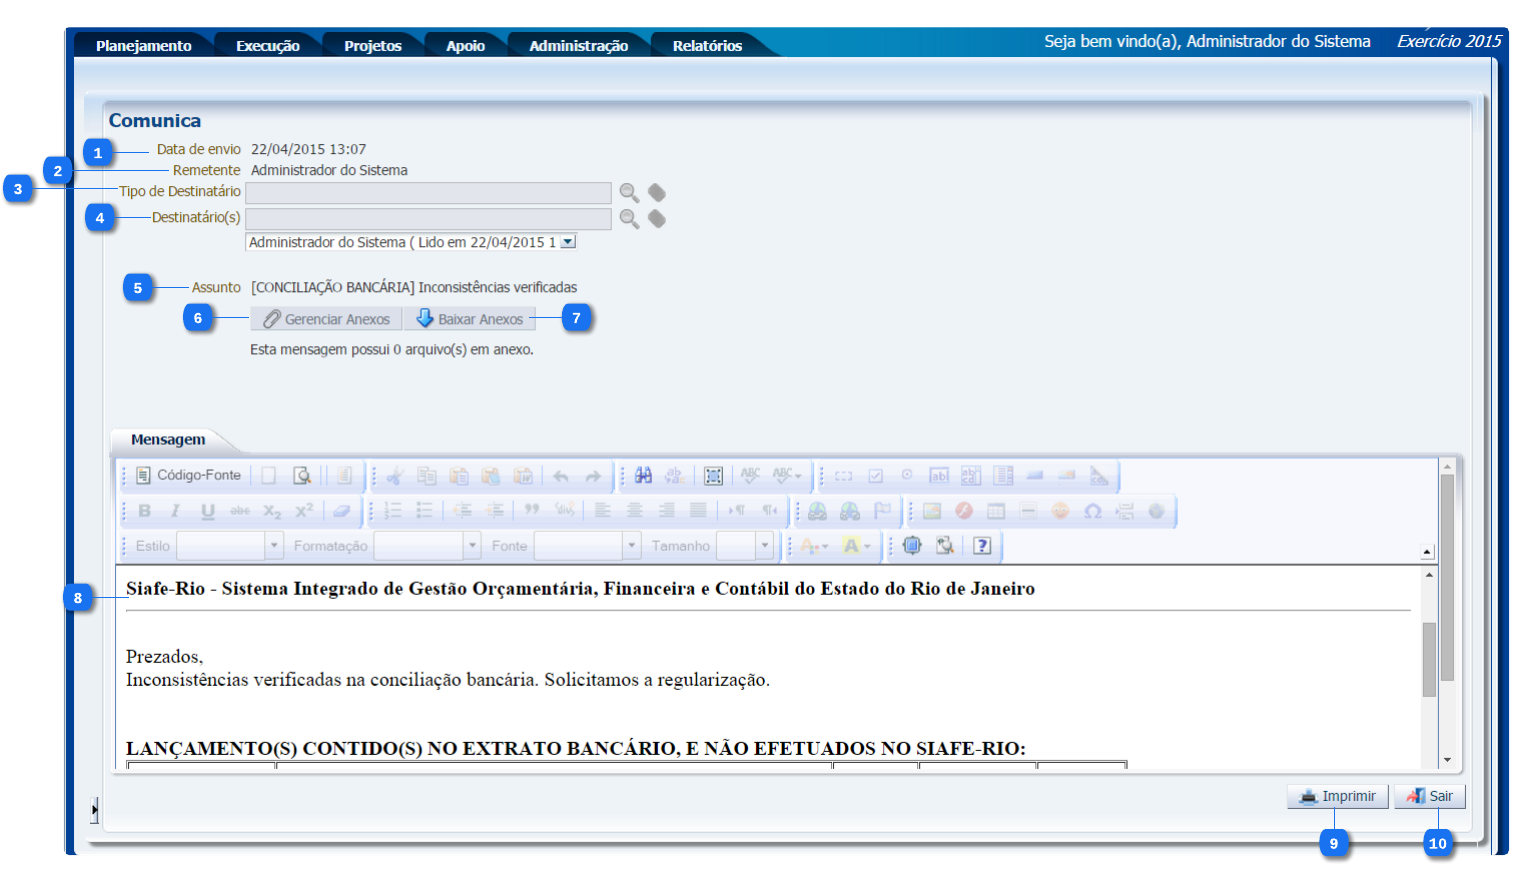Click the Select All icon in editor toolbar
Image resolution: width=1529 pixels, height=880 pixels.
pyautogui.click(x=713, y=476)
